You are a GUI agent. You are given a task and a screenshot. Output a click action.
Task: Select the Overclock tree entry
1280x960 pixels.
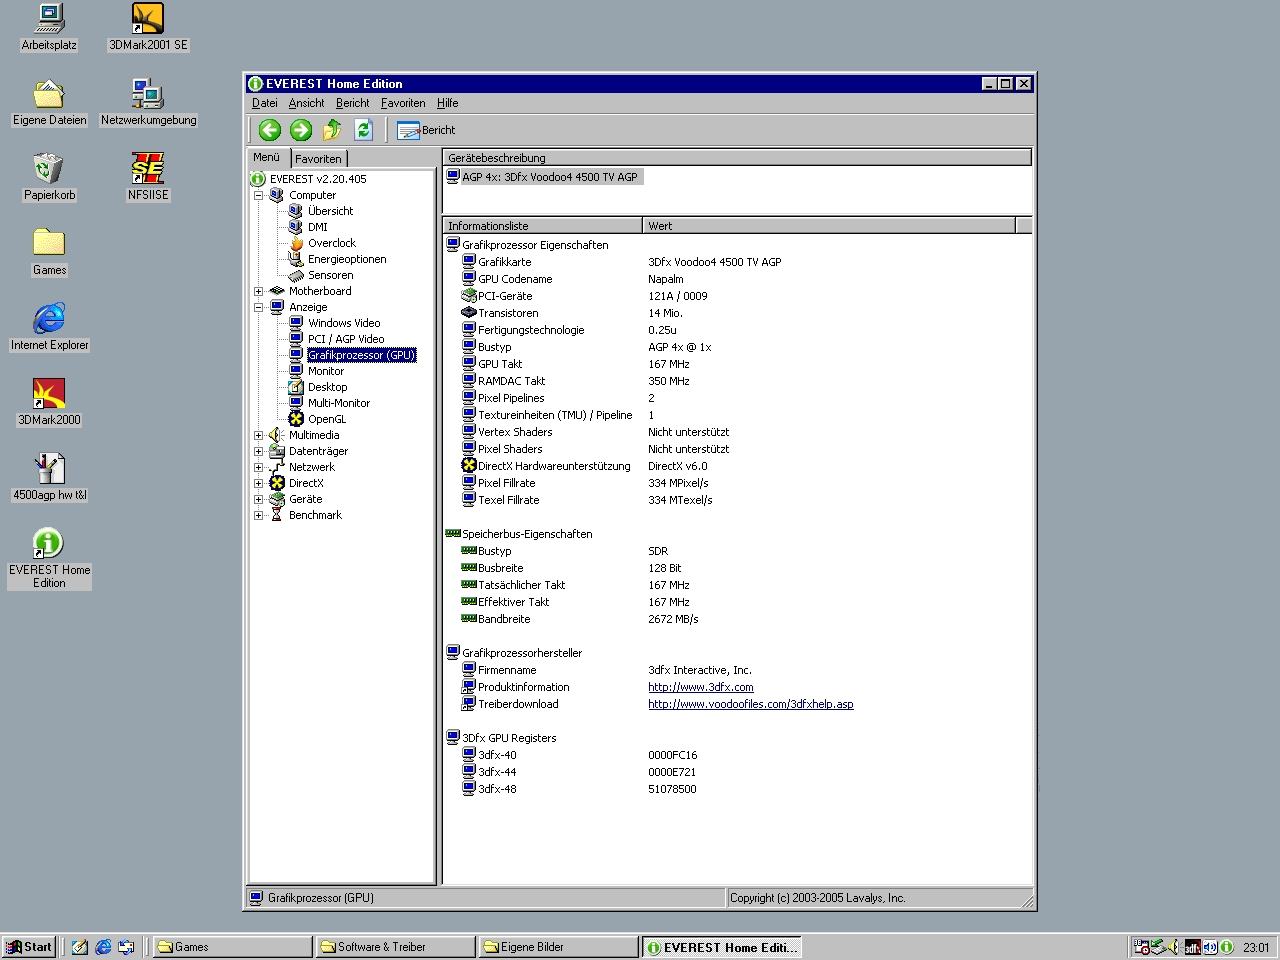(331, 243)
